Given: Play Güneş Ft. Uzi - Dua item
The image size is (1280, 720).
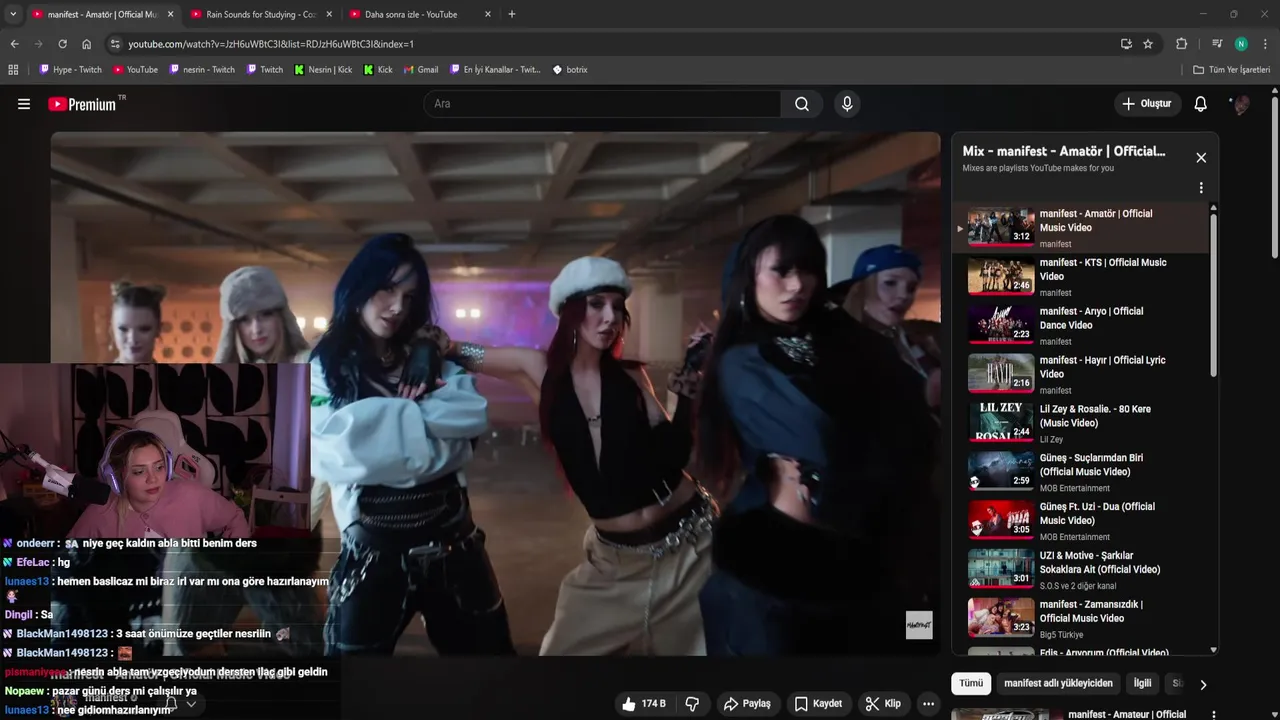Looking at the screenshot, I should click(x=1080, y=522).
